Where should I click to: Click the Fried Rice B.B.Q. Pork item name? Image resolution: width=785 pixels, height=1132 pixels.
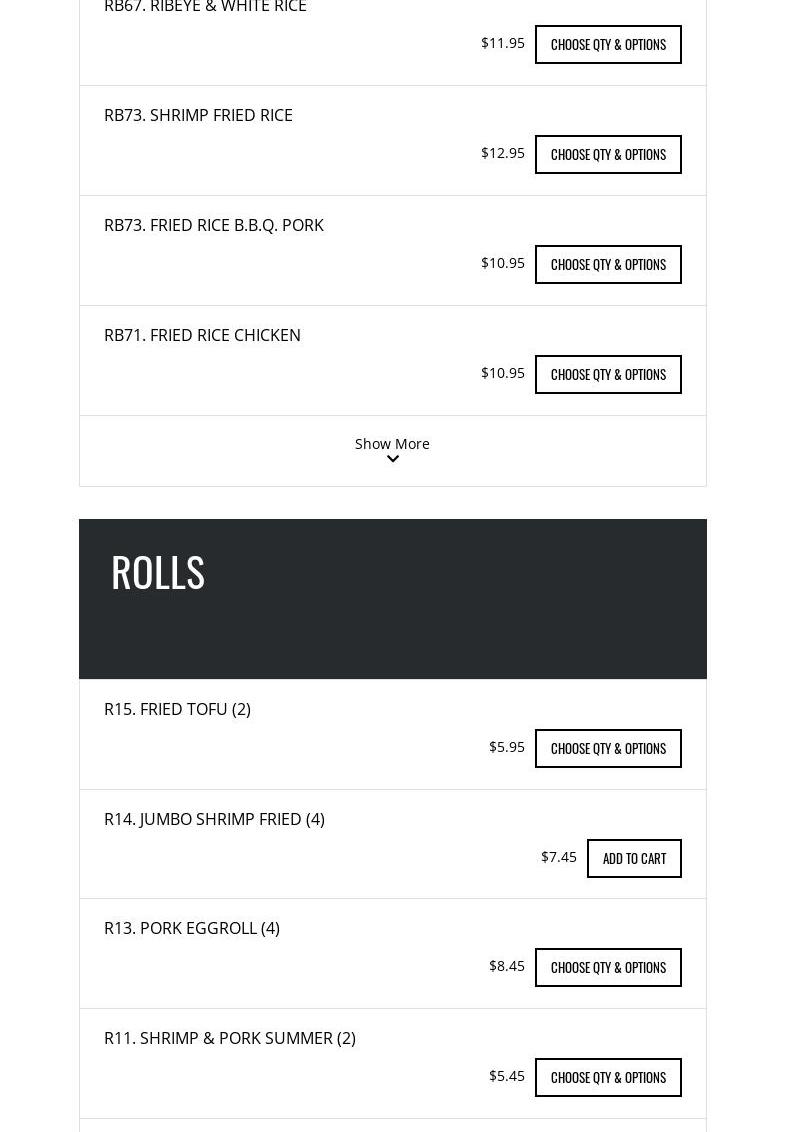(x=214, y=225)
